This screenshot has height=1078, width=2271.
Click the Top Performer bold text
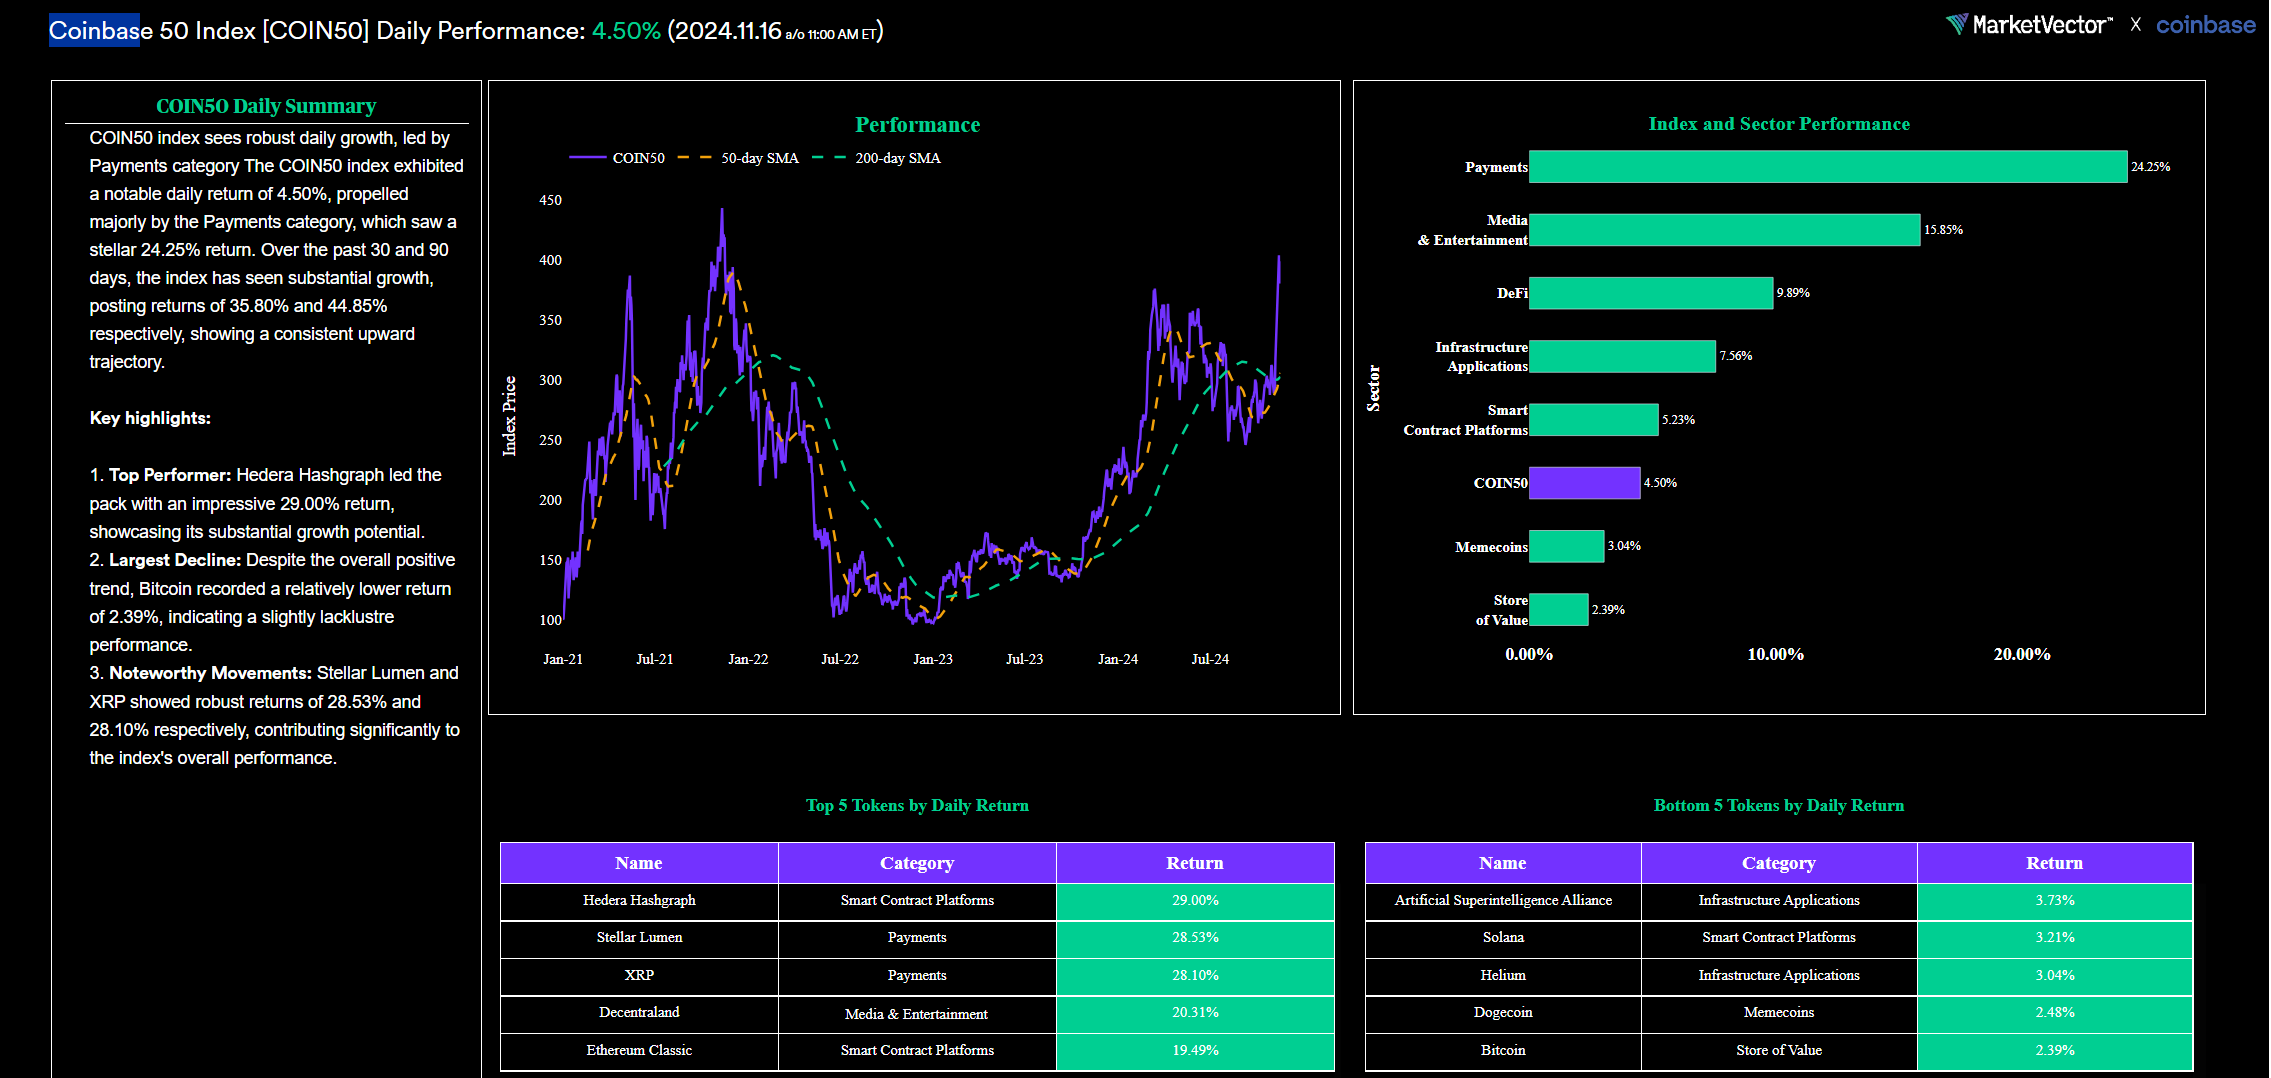click(x=170, y=475)
